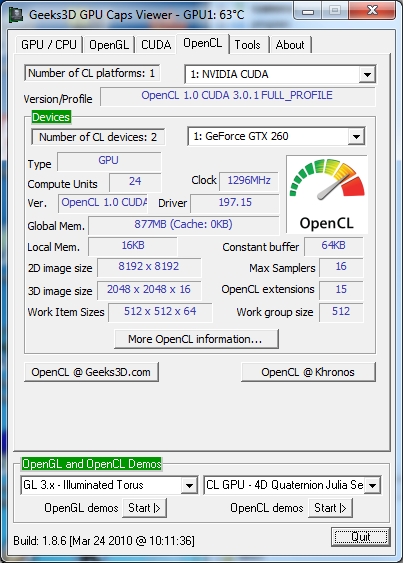
Task: Click the OpenGL and OpenCL Demos group label
Action: click(x=92, y=464)
